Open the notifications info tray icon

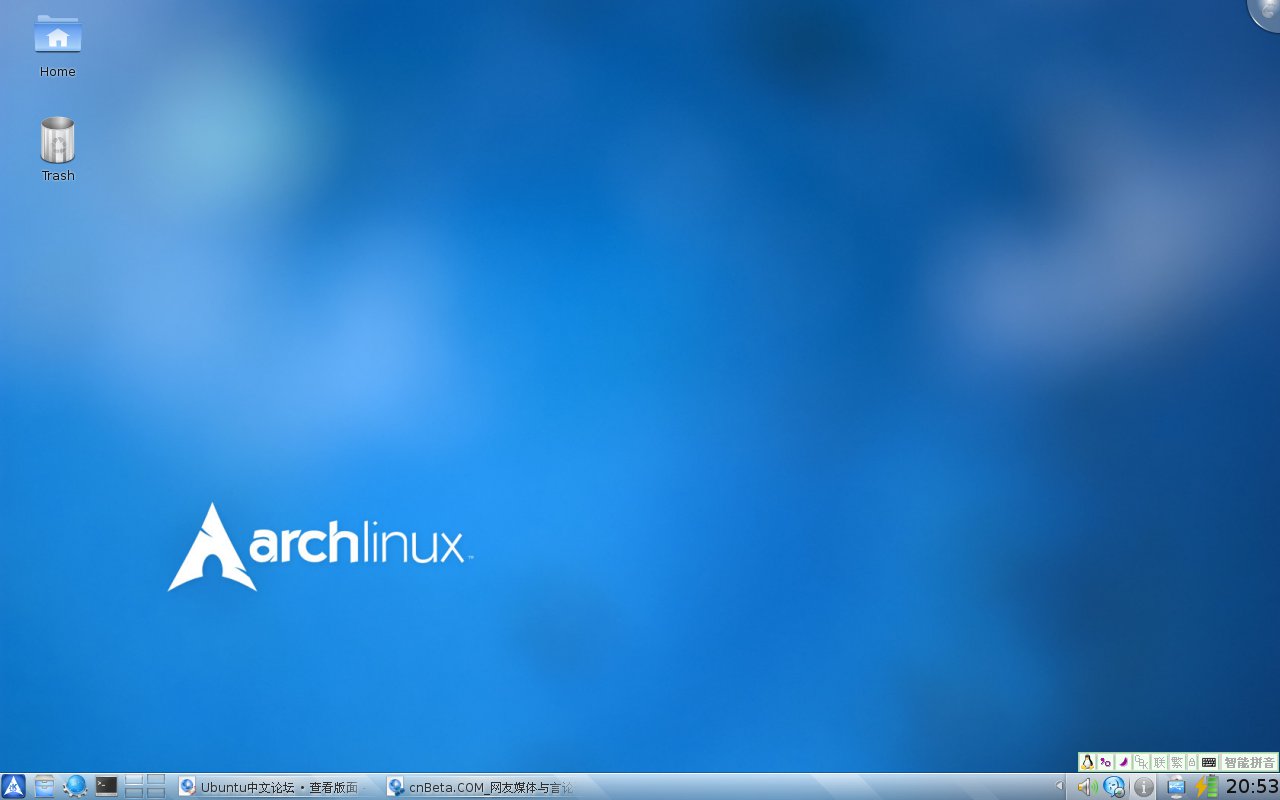click(1144, 787)
